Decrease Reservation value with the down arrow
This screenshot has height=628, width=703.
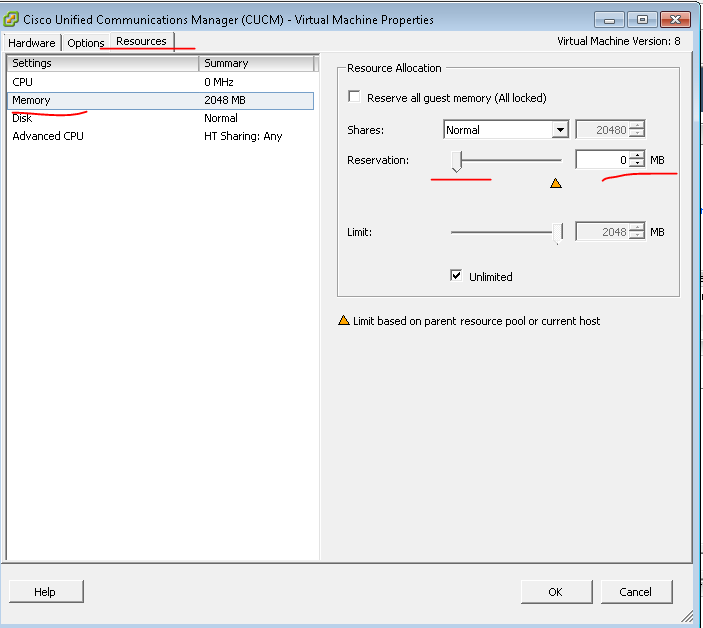(637, 164)
